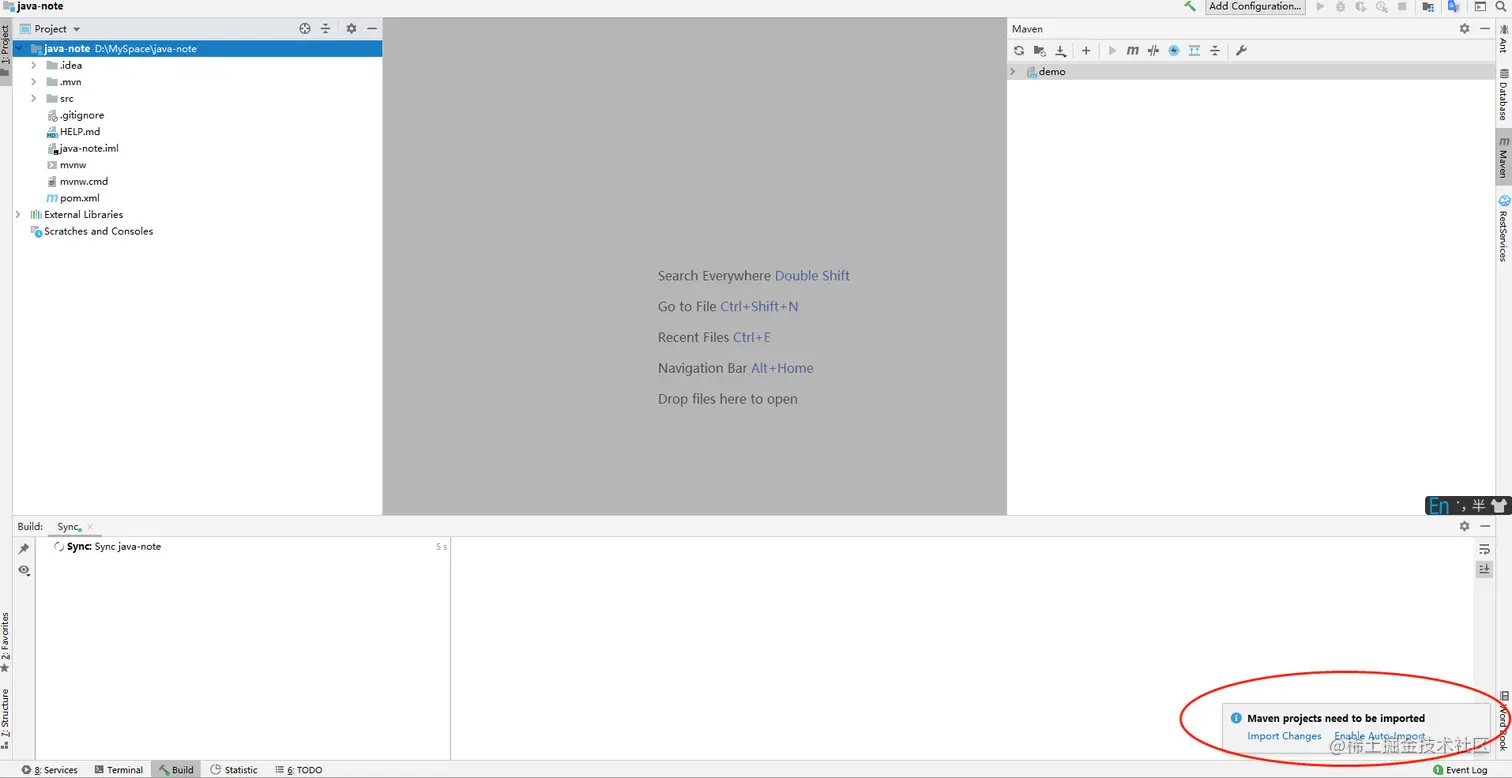Close the Sync tab
Screen dimensions: 1512x778
[x=90, y=527]
